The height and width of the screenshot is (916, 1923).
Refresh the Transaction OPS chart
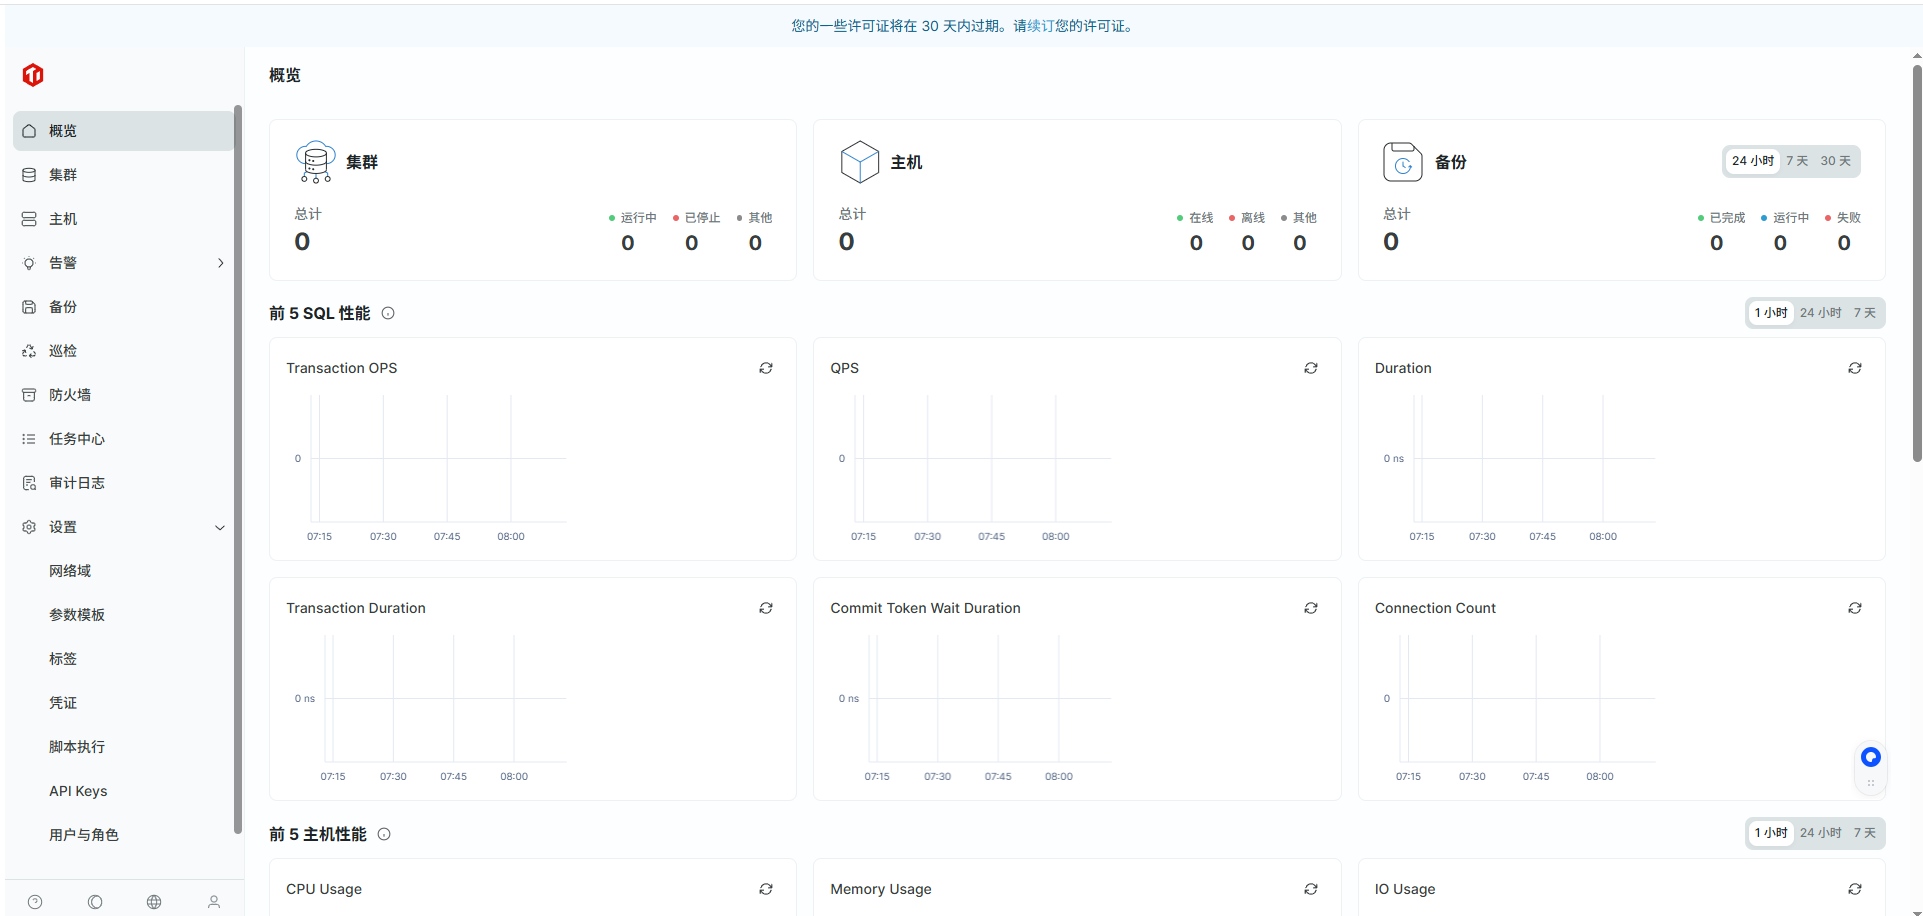(766, 368)
